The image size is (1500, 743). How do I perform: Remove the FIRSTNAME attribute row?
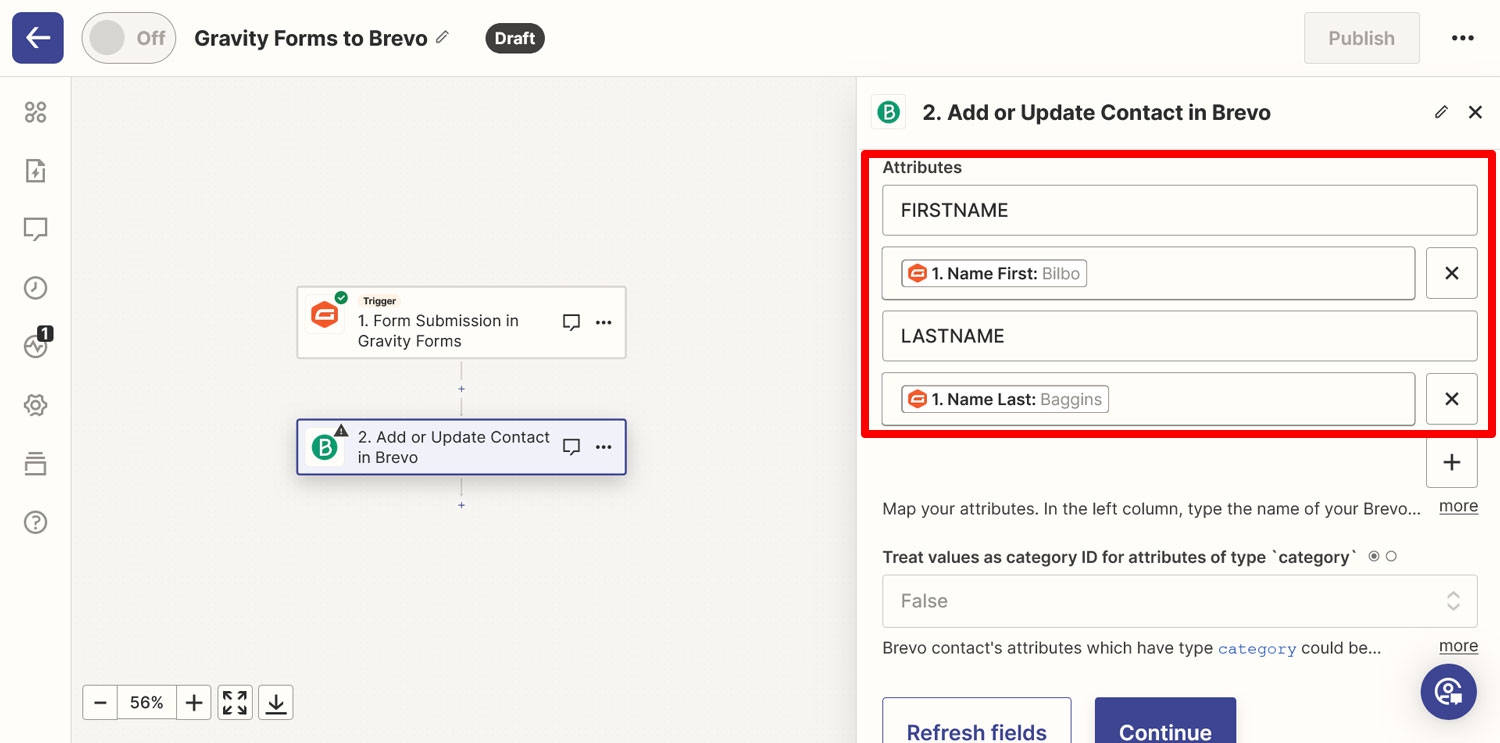pyautogui.click(x=1452, y=273)
